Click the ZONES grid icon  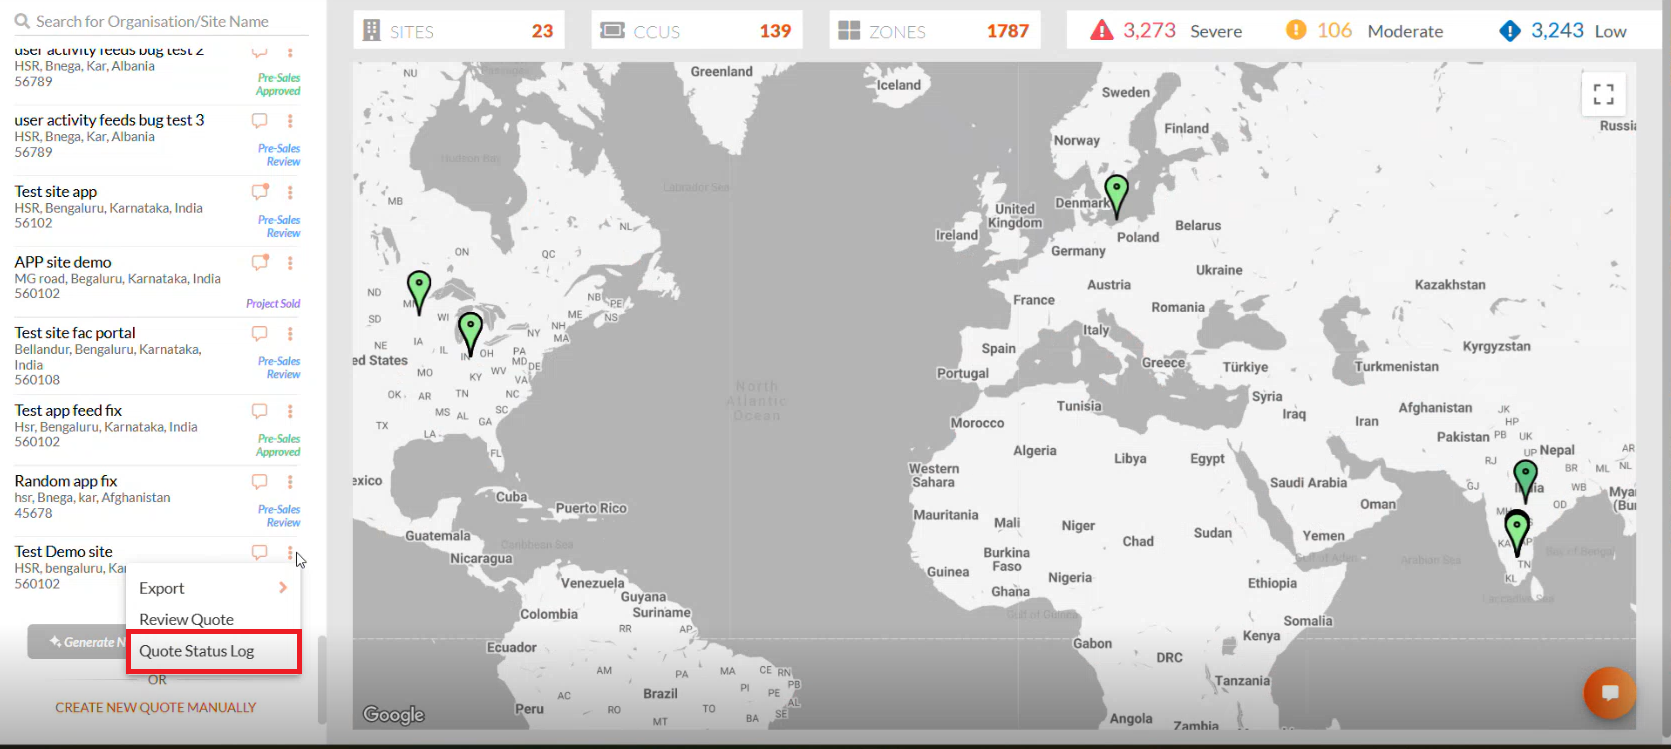pos(849,31)
